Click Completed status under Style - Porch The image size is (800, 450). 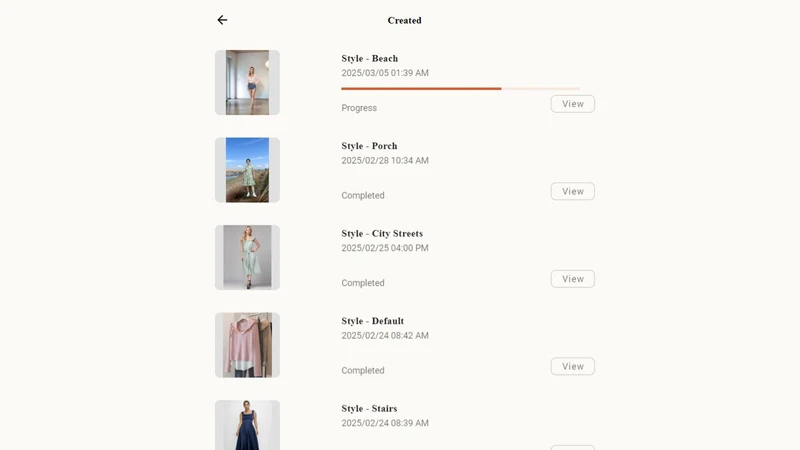click(363, 195)
